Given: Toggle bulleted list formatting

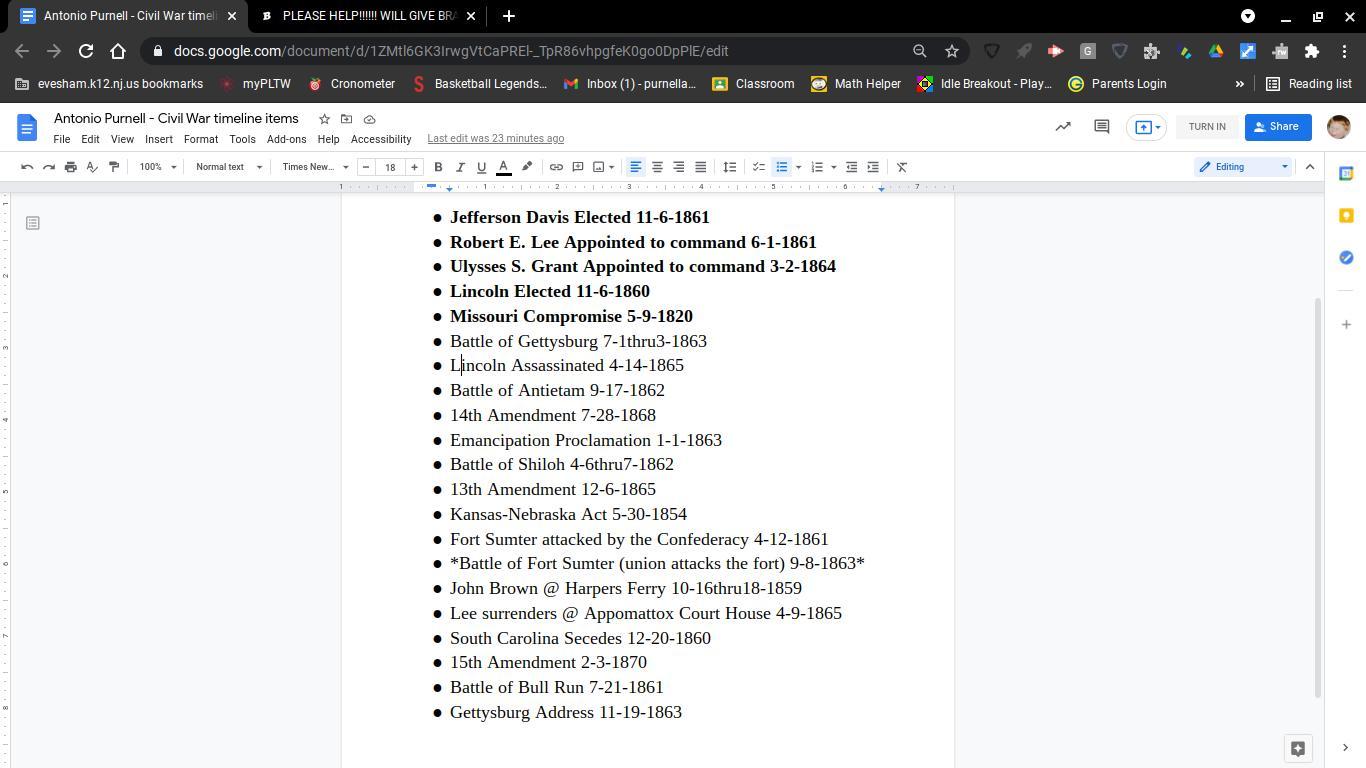Looking at the screenshot, I should (x=782, y=167).
